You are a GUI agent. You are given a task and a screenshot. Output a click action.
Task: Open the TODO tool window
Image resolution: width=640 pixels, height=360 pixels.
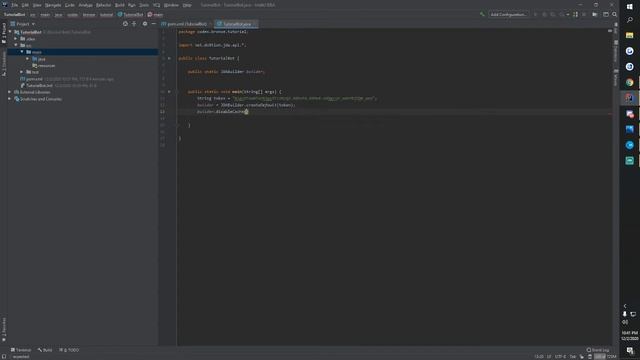pos(69,350)
